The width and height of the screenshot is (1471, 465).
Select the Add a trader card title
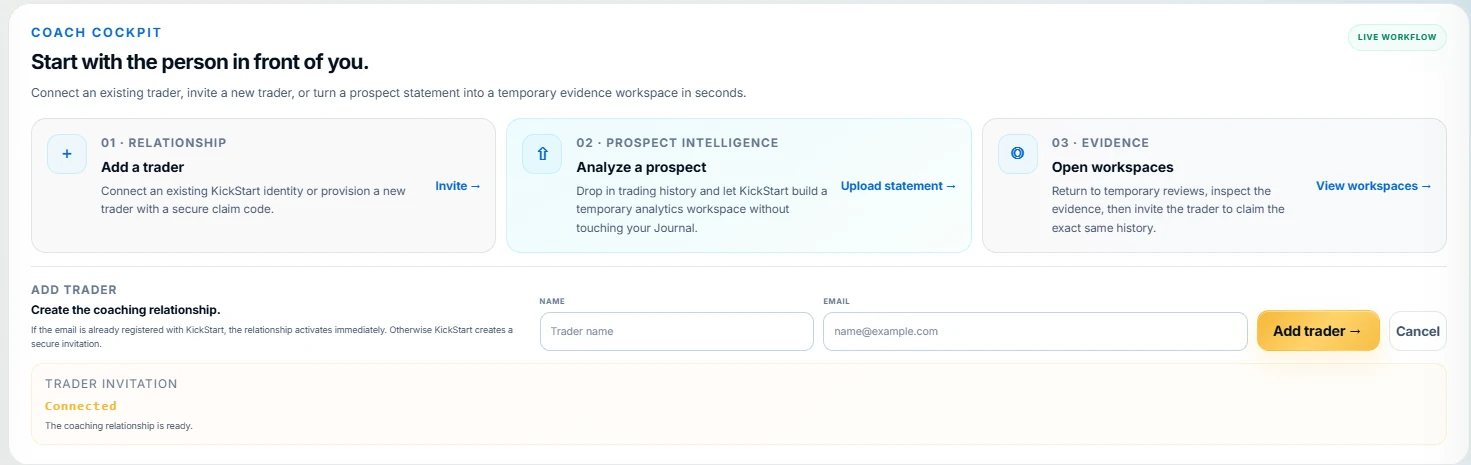click(143, 167)
